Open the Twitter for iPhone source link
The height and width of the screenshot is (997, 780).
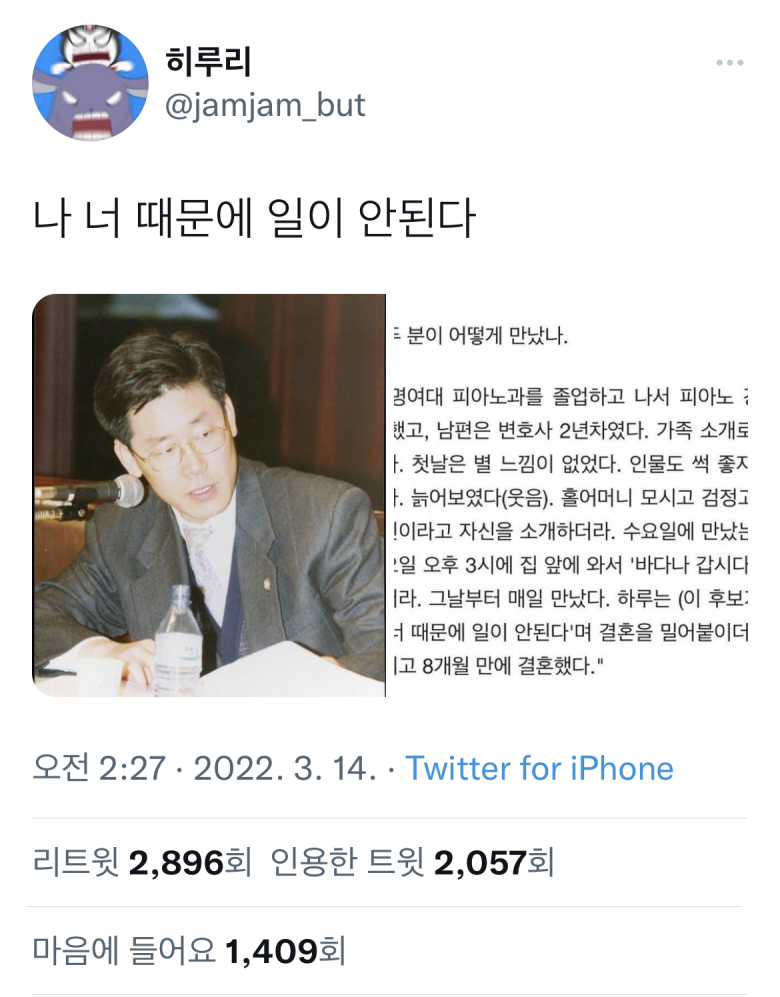point(539,768)
